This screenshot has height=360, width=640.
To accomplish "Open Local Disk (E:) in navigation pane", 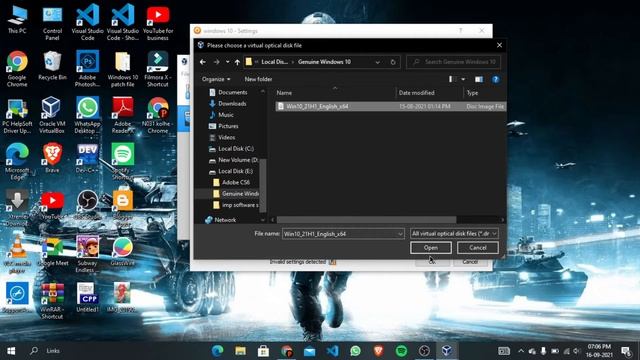I will 235,171.
